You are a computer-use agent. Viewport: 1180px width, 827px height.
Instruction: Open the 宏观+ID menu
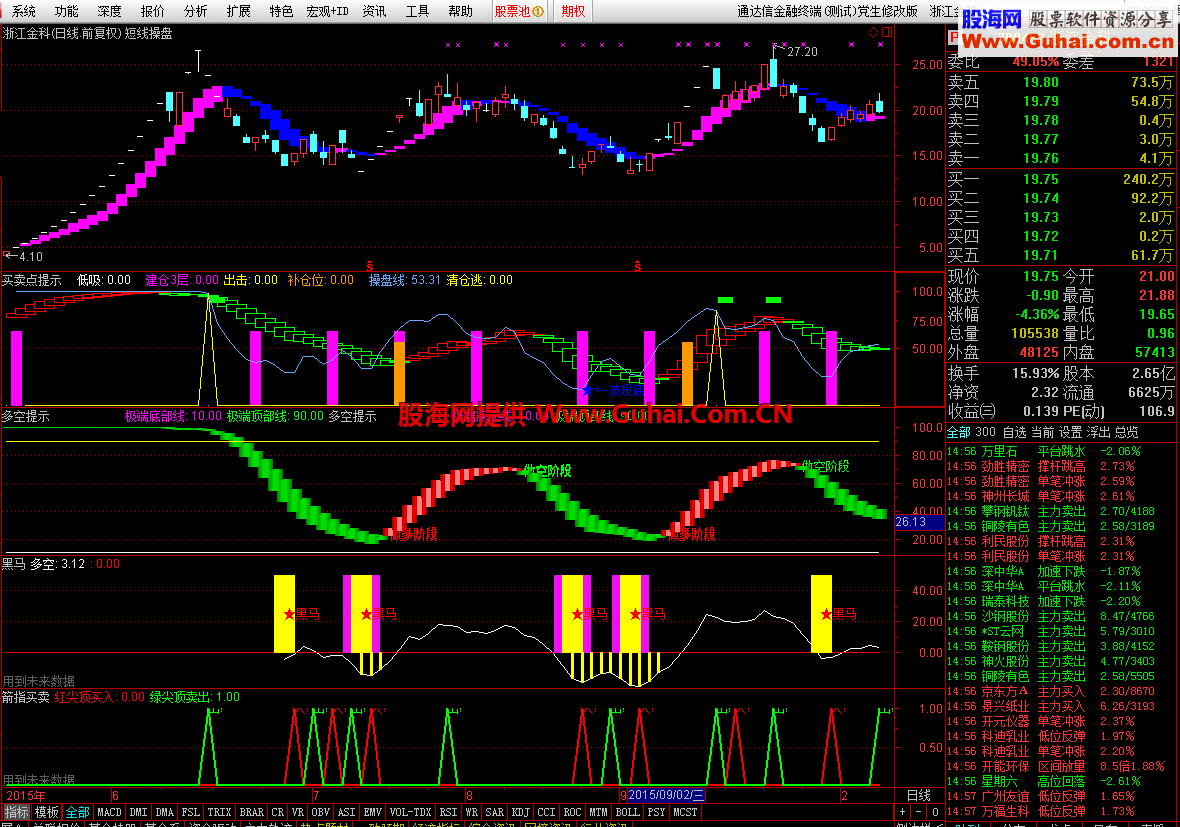[x=327, y=11]
